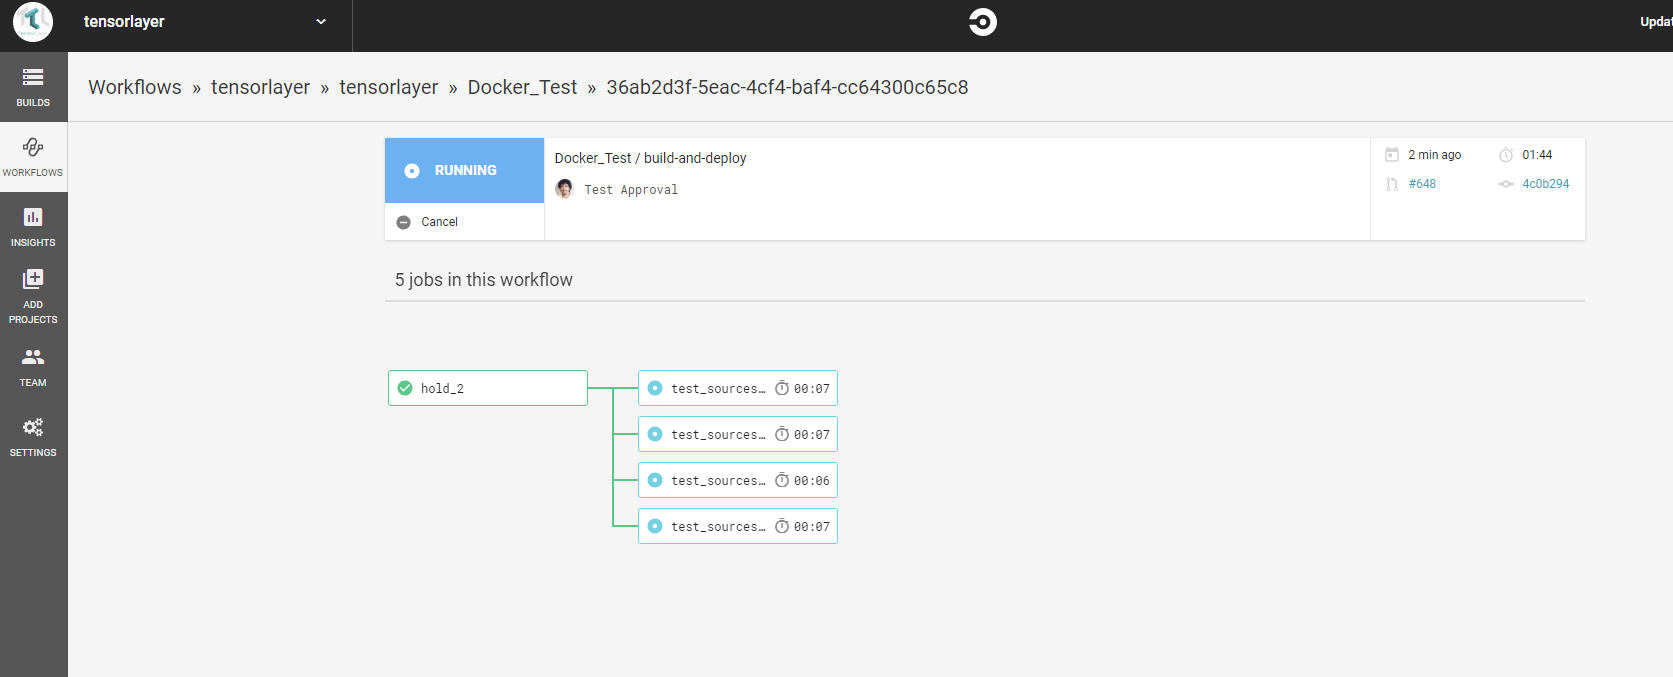This screenshot has height=677, width=1673.
Task: Click running icon of third test_sources job
Action: coord(655,480)
